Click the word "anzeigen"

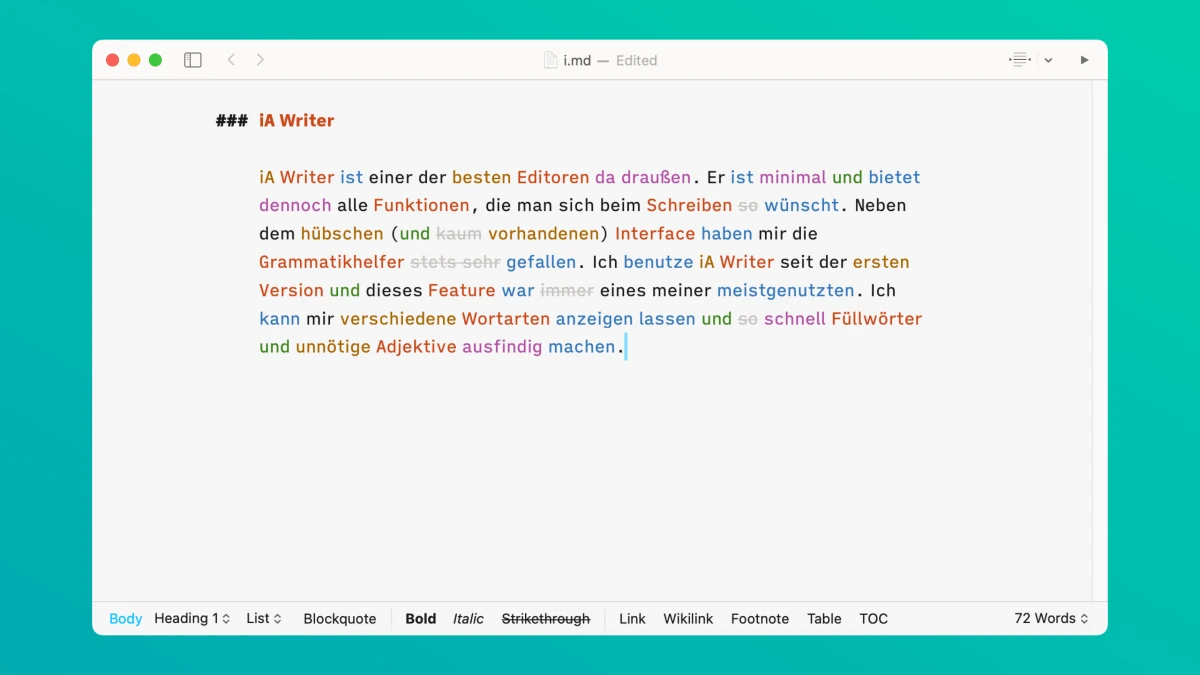click(594, 319)
